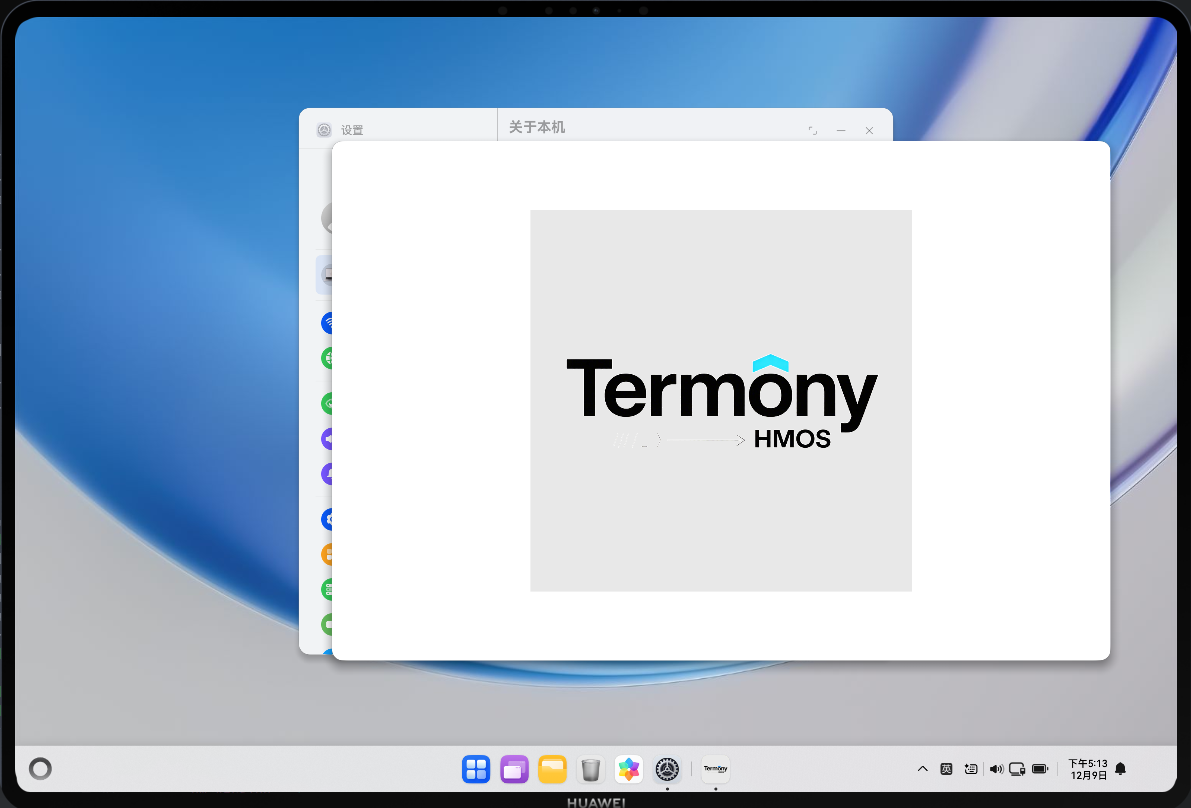1191x808 pixels.
Task: Minimize the Settings window
Action: click(841, 131)
